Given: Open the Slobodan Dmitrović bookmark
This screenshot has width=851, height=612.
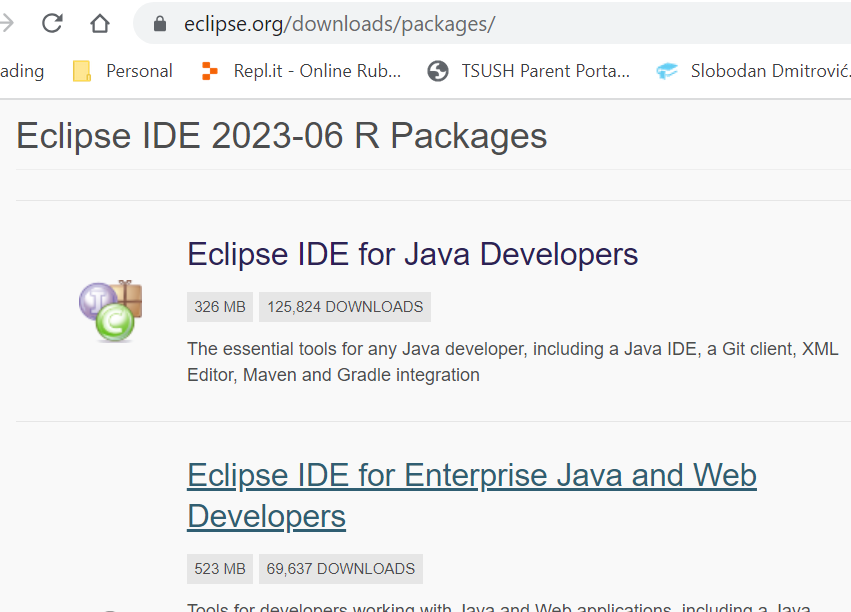Looking at the screenshot, I should [753, 71].
